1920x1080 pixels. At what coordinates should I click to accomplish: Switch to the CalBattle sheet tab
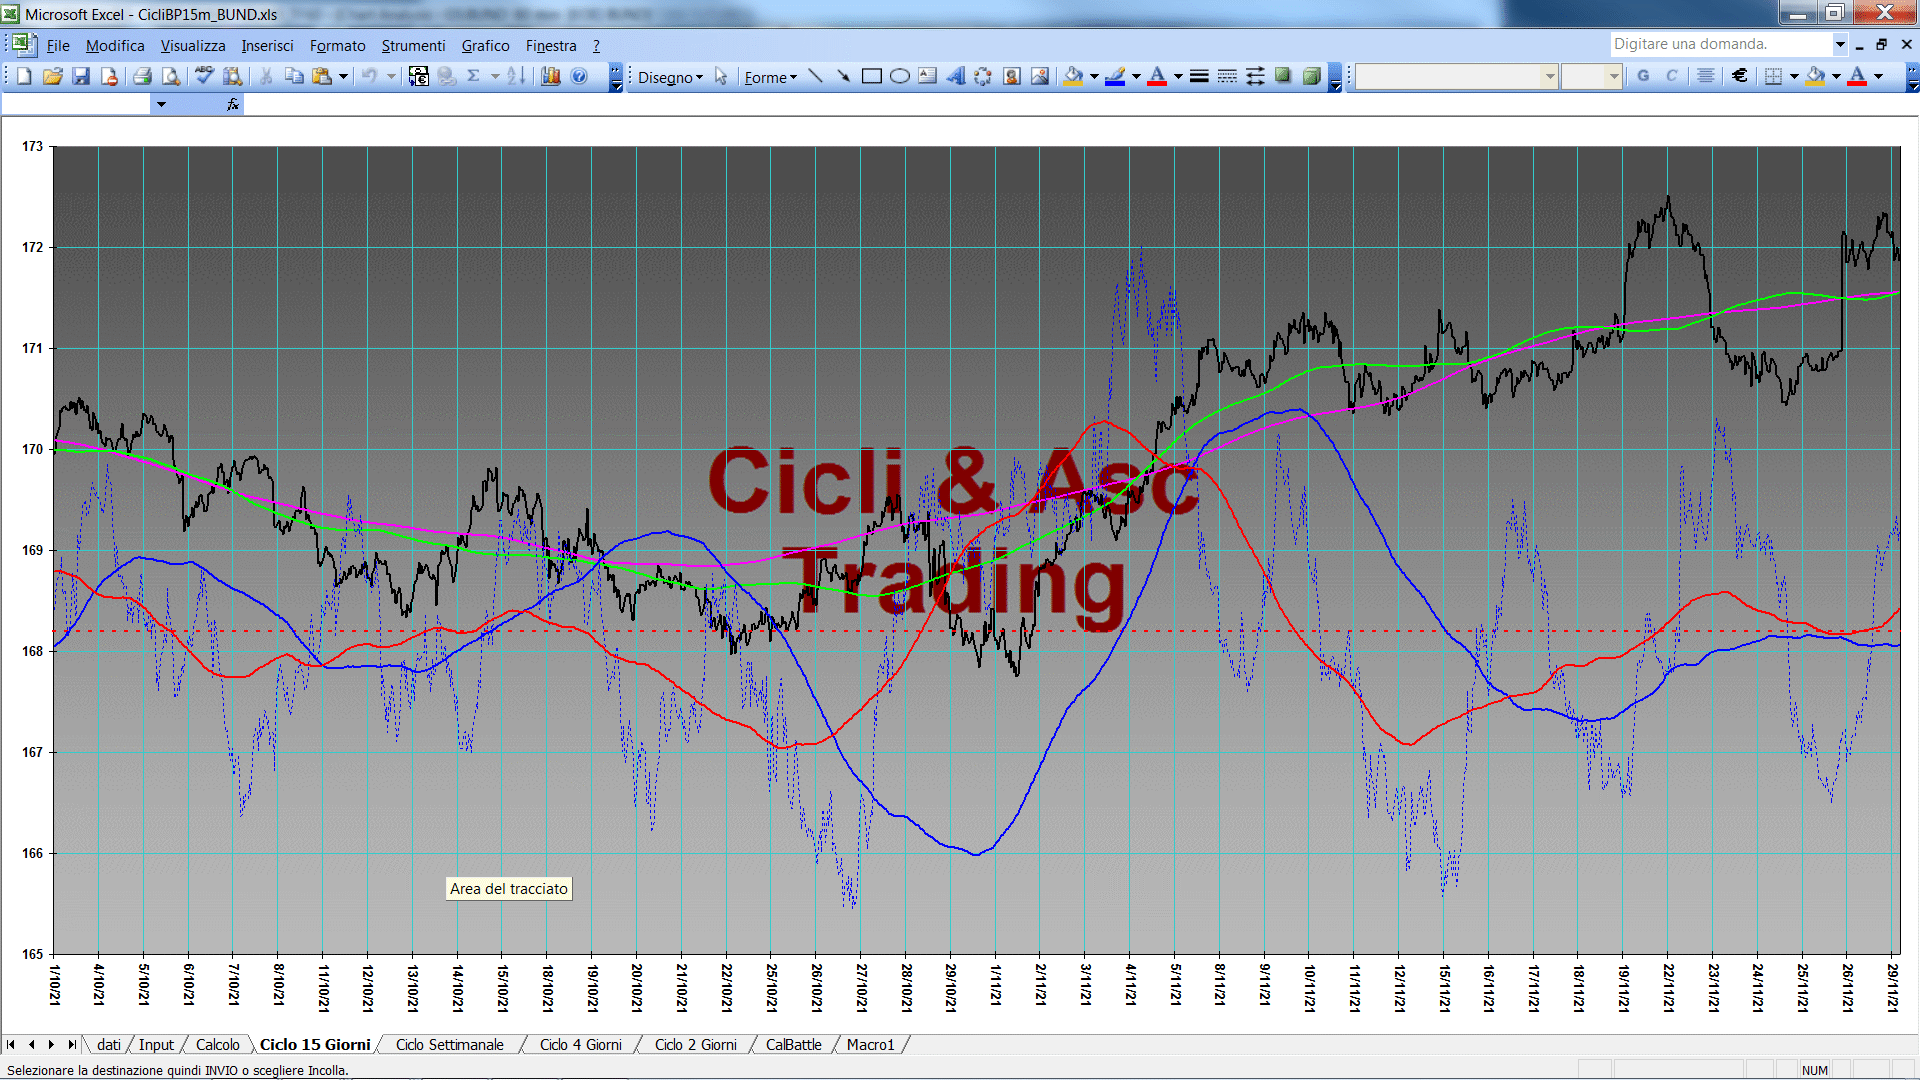793,1045
